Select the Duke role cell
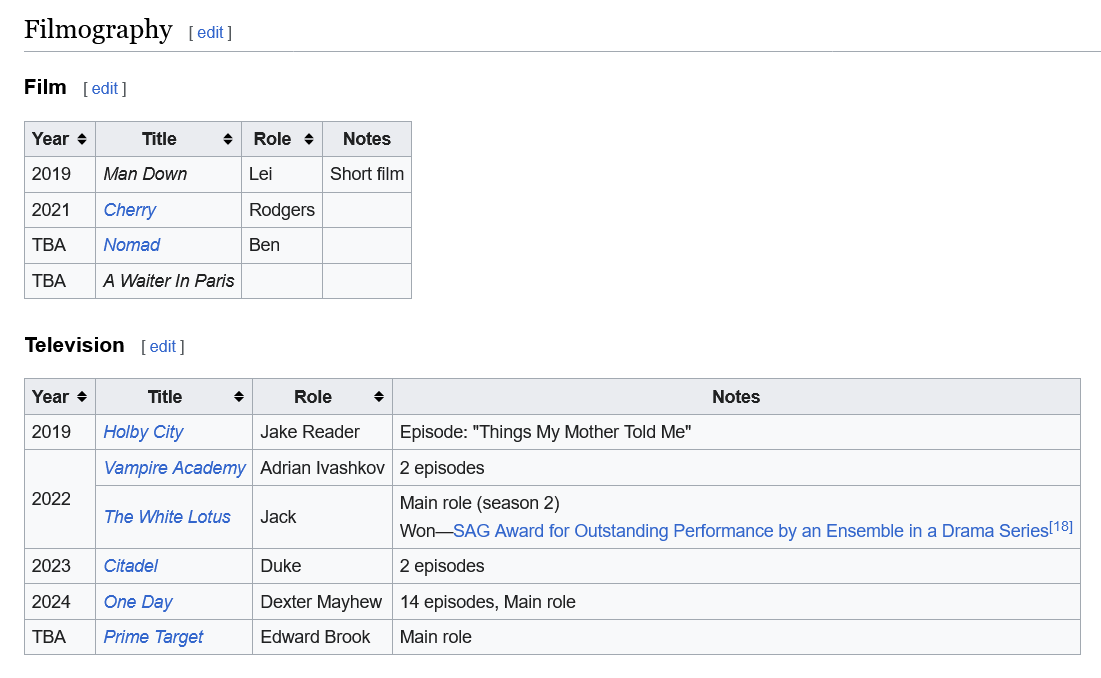Screen dimensions: 1101x678 tap(322, 566)
